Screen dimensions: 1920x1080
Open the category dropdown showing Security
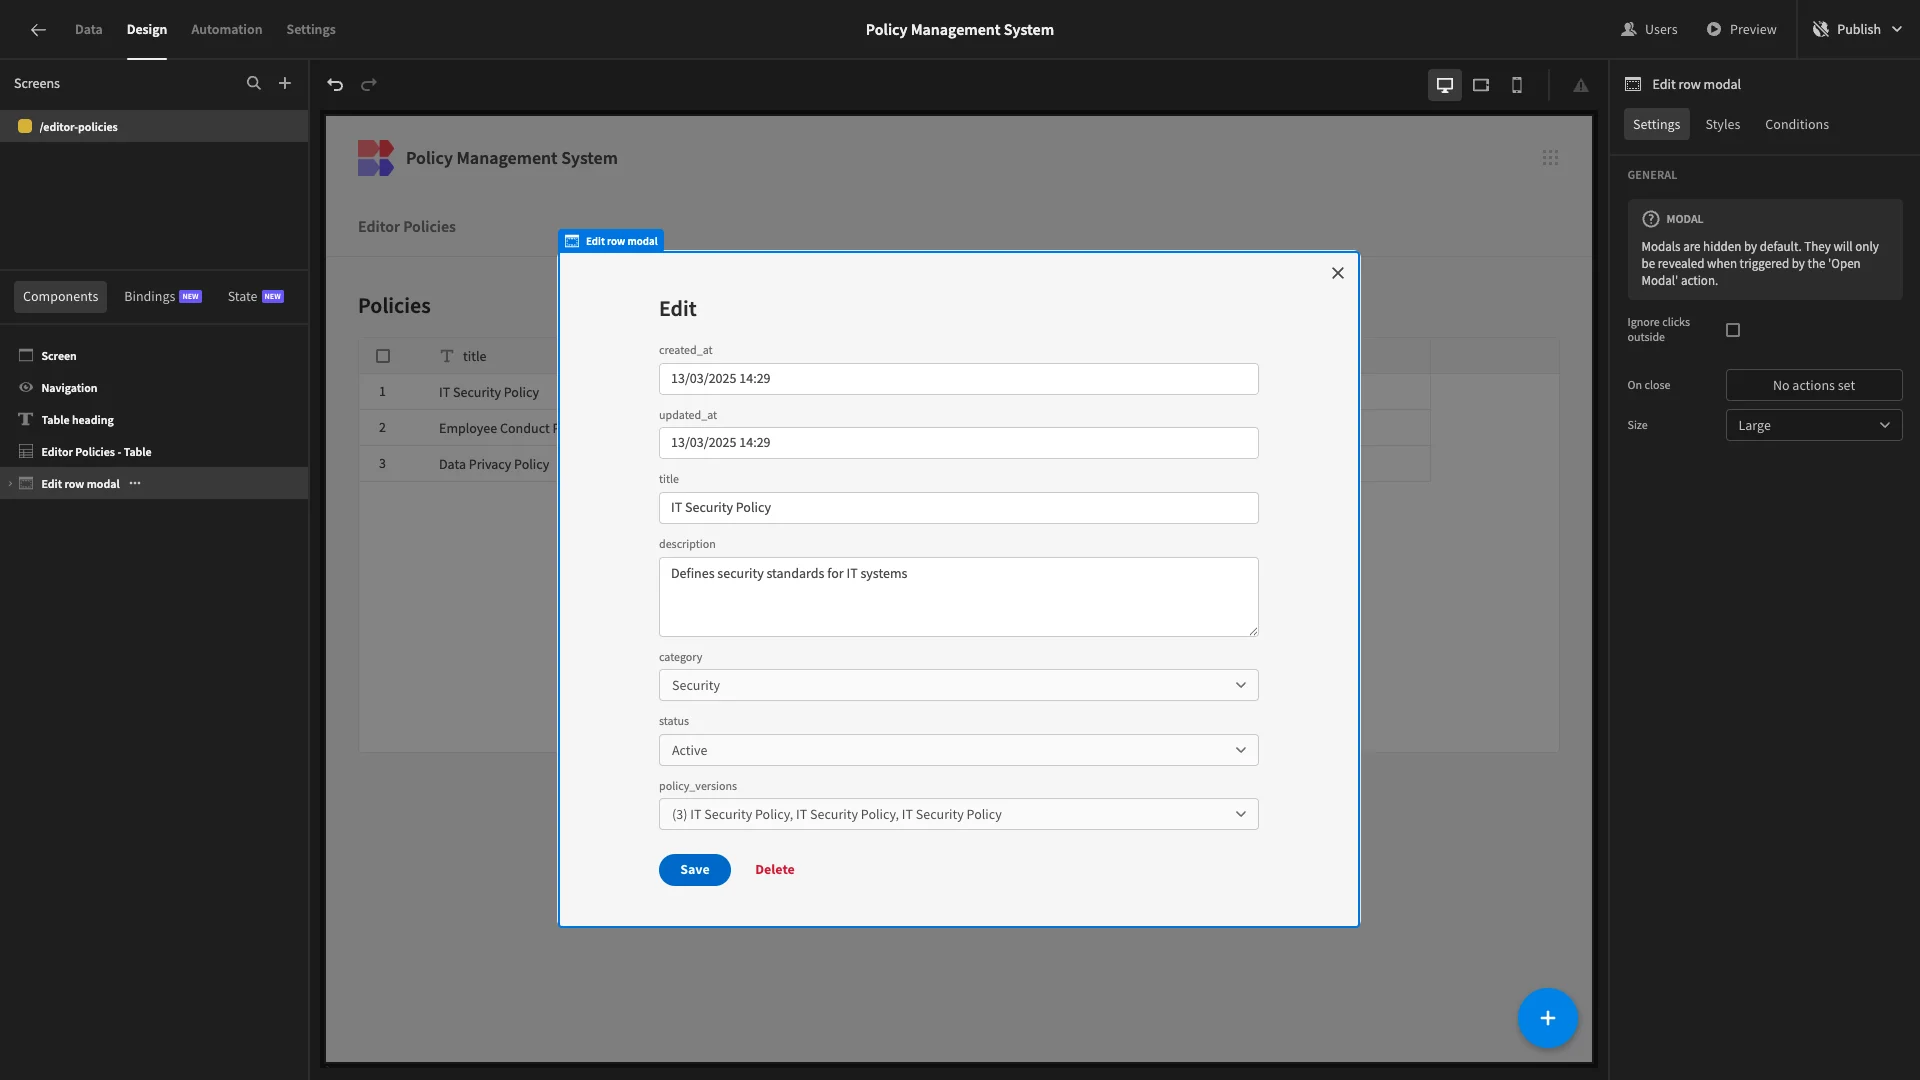[958, 685]
